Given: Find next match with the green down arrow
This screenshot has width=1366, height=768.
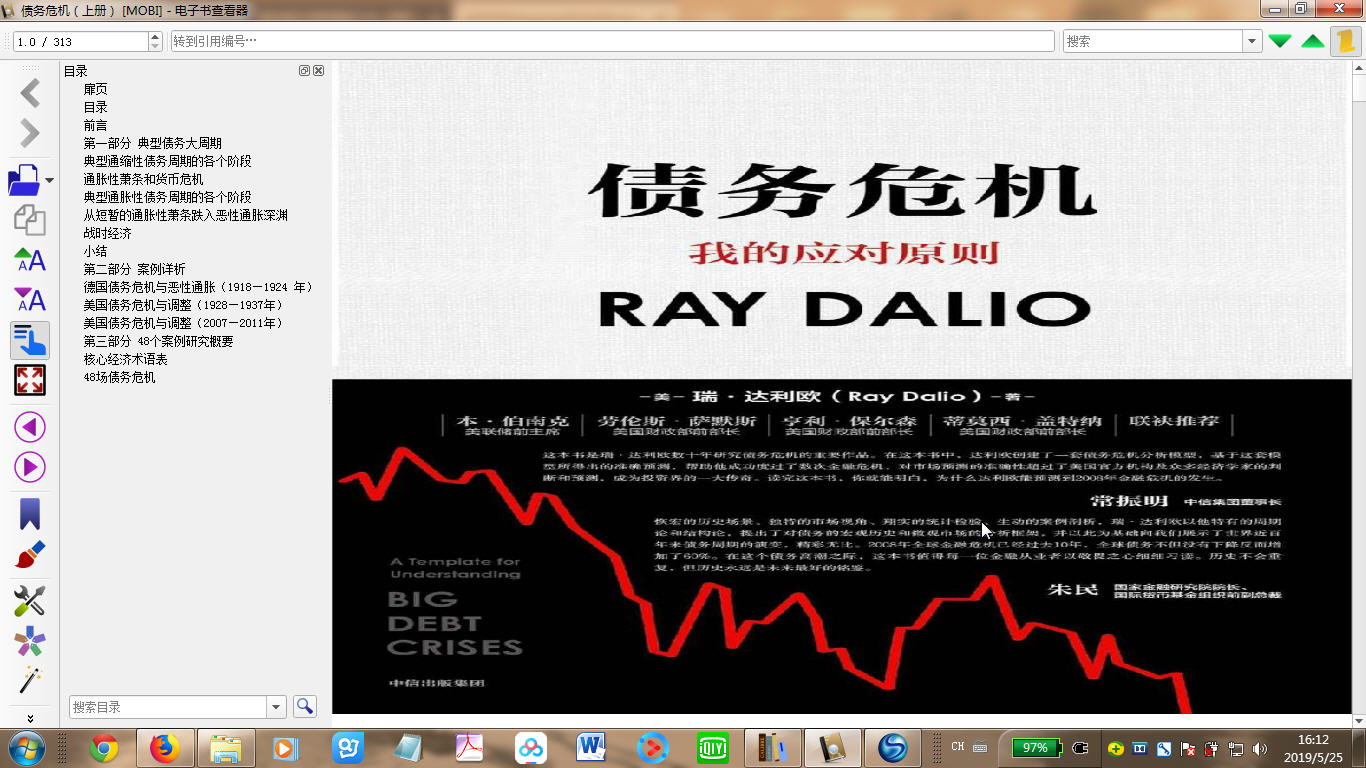Looking at the screenshot, I should point(1280,41).
